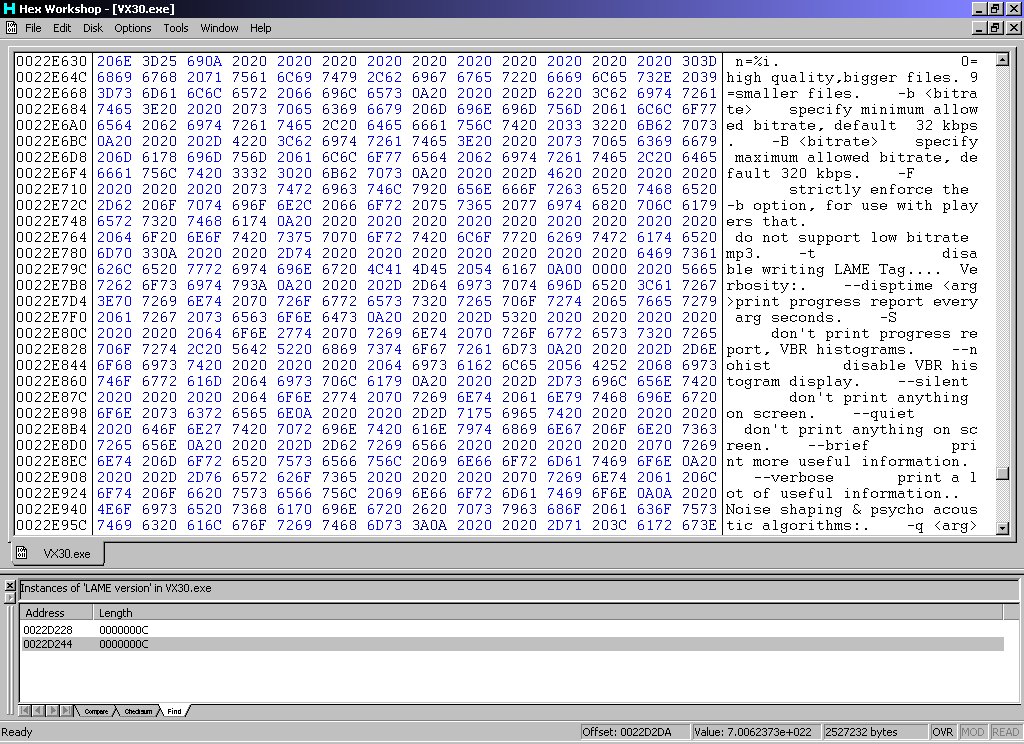Open the Window menu
Screen dimensions: 1024x744
[219, 28]
